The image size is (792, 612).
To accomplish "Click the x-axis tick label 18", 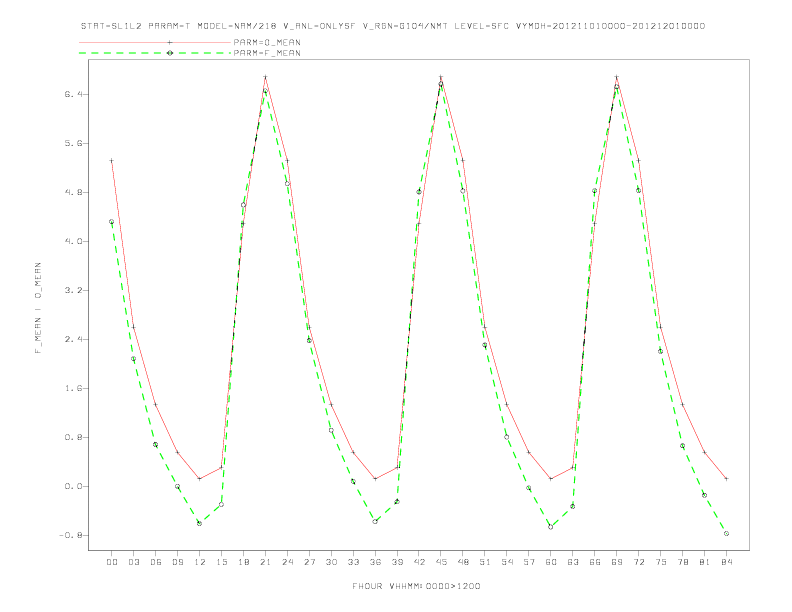I will [243, 562].
